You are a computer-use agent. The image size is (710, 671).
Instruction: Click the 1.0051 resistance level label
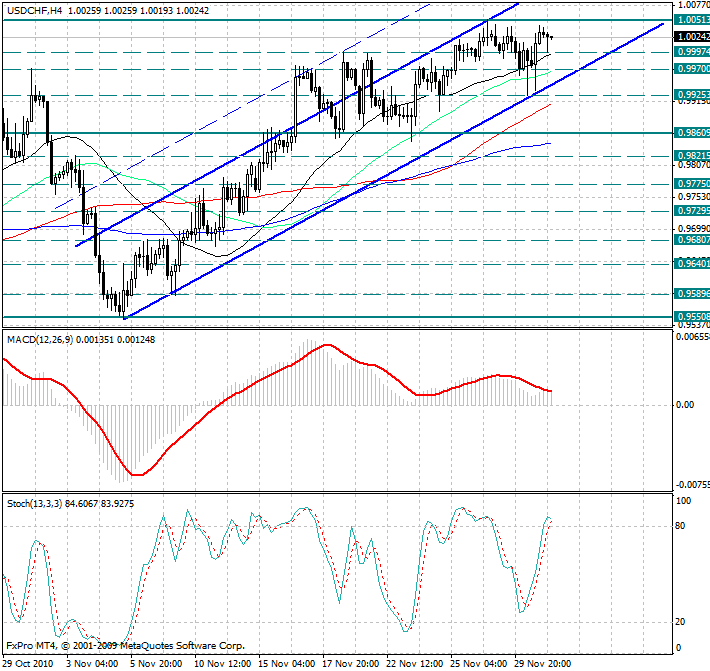coord(692,20)
